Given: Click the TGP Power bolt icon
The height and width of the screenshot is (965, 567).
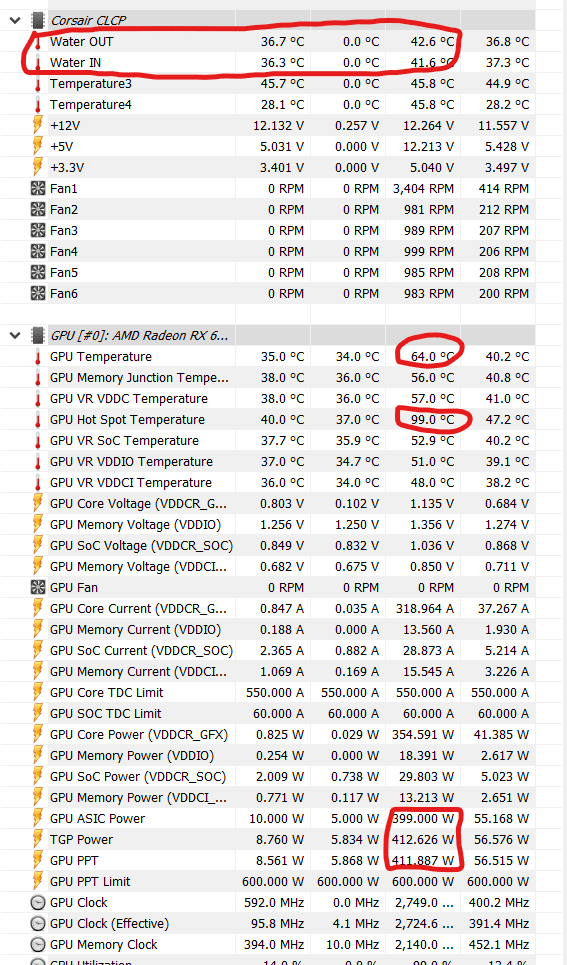Looking at the screenshot, I should point(38,839).
